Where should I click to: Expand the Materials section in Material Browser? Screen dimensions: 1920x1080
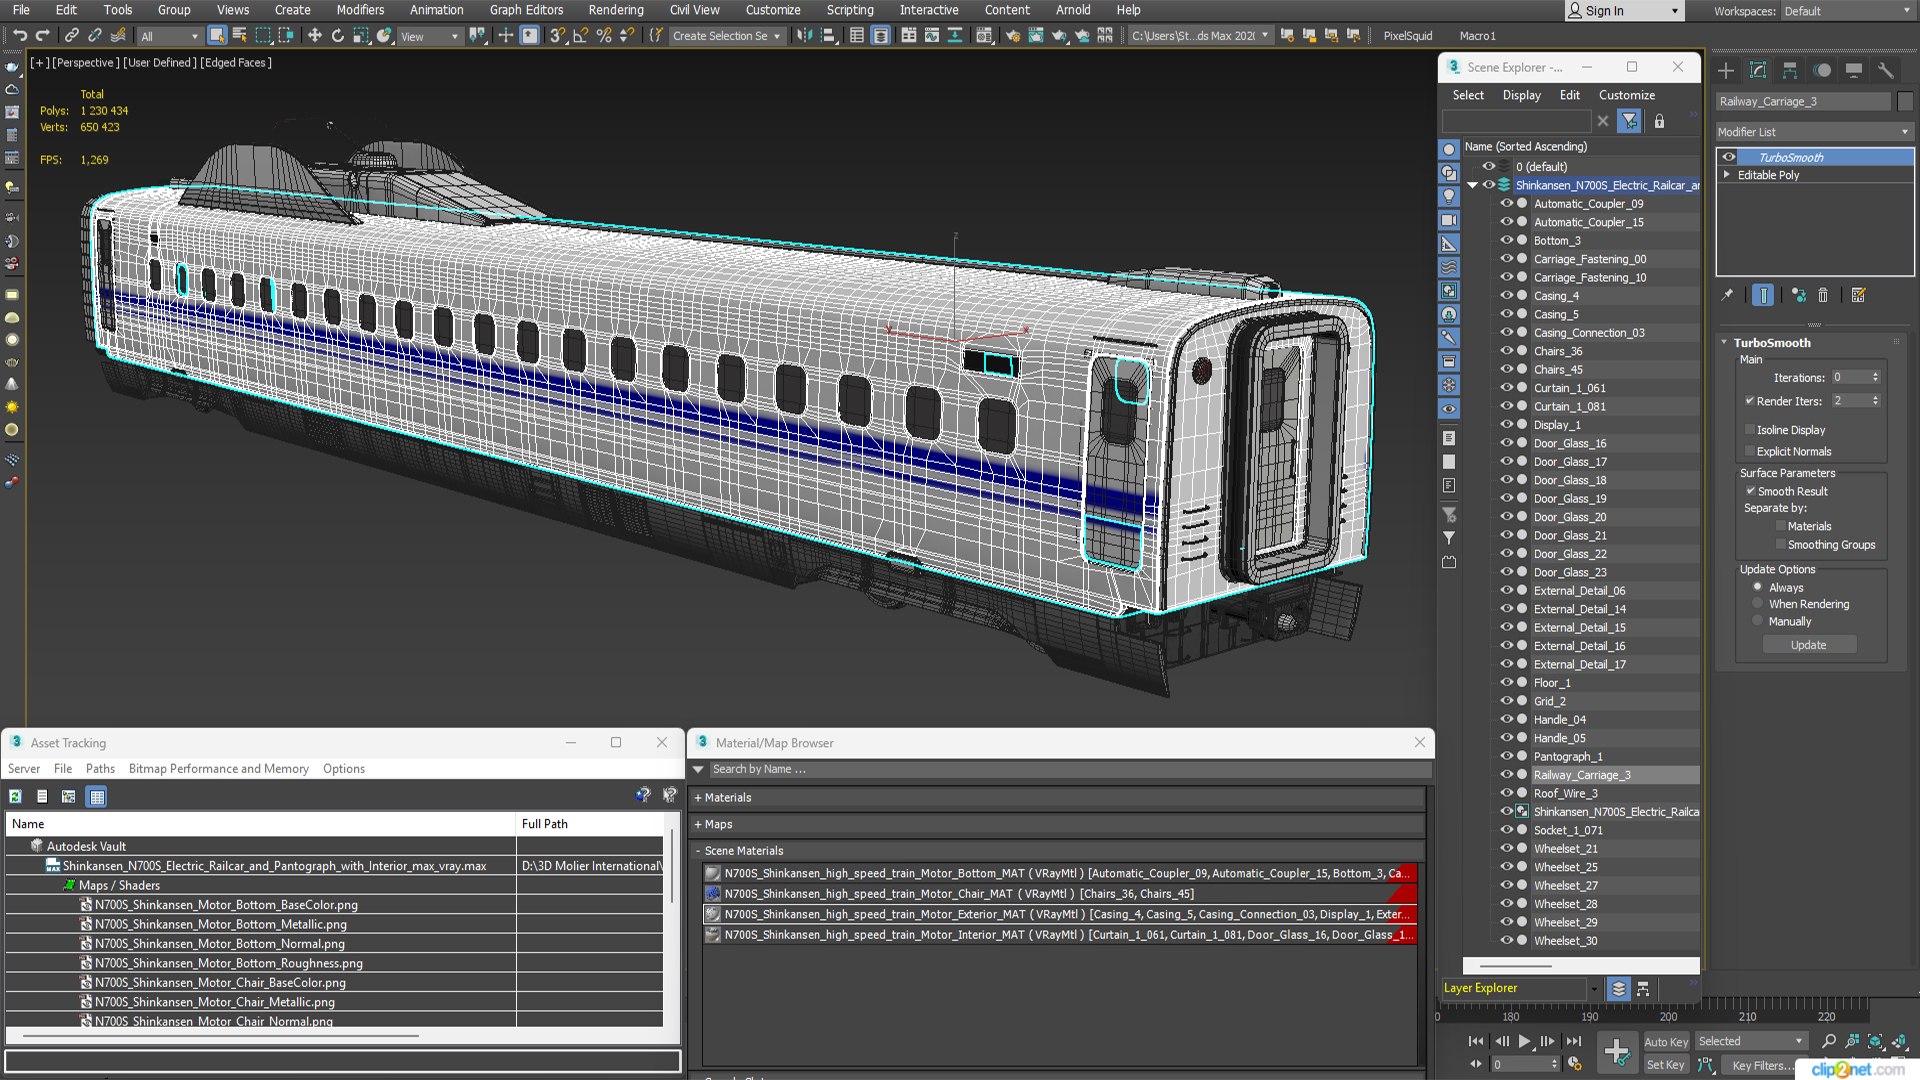coord(698,798)
